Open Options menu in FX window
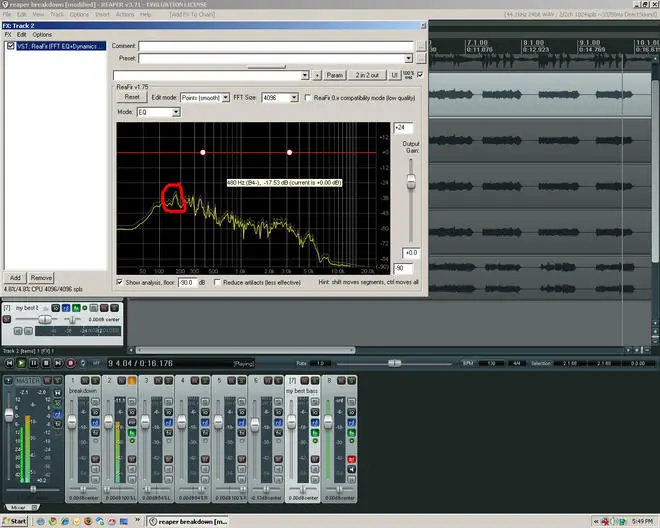This screenshot has height=528, width=660. tap(42, 35)
